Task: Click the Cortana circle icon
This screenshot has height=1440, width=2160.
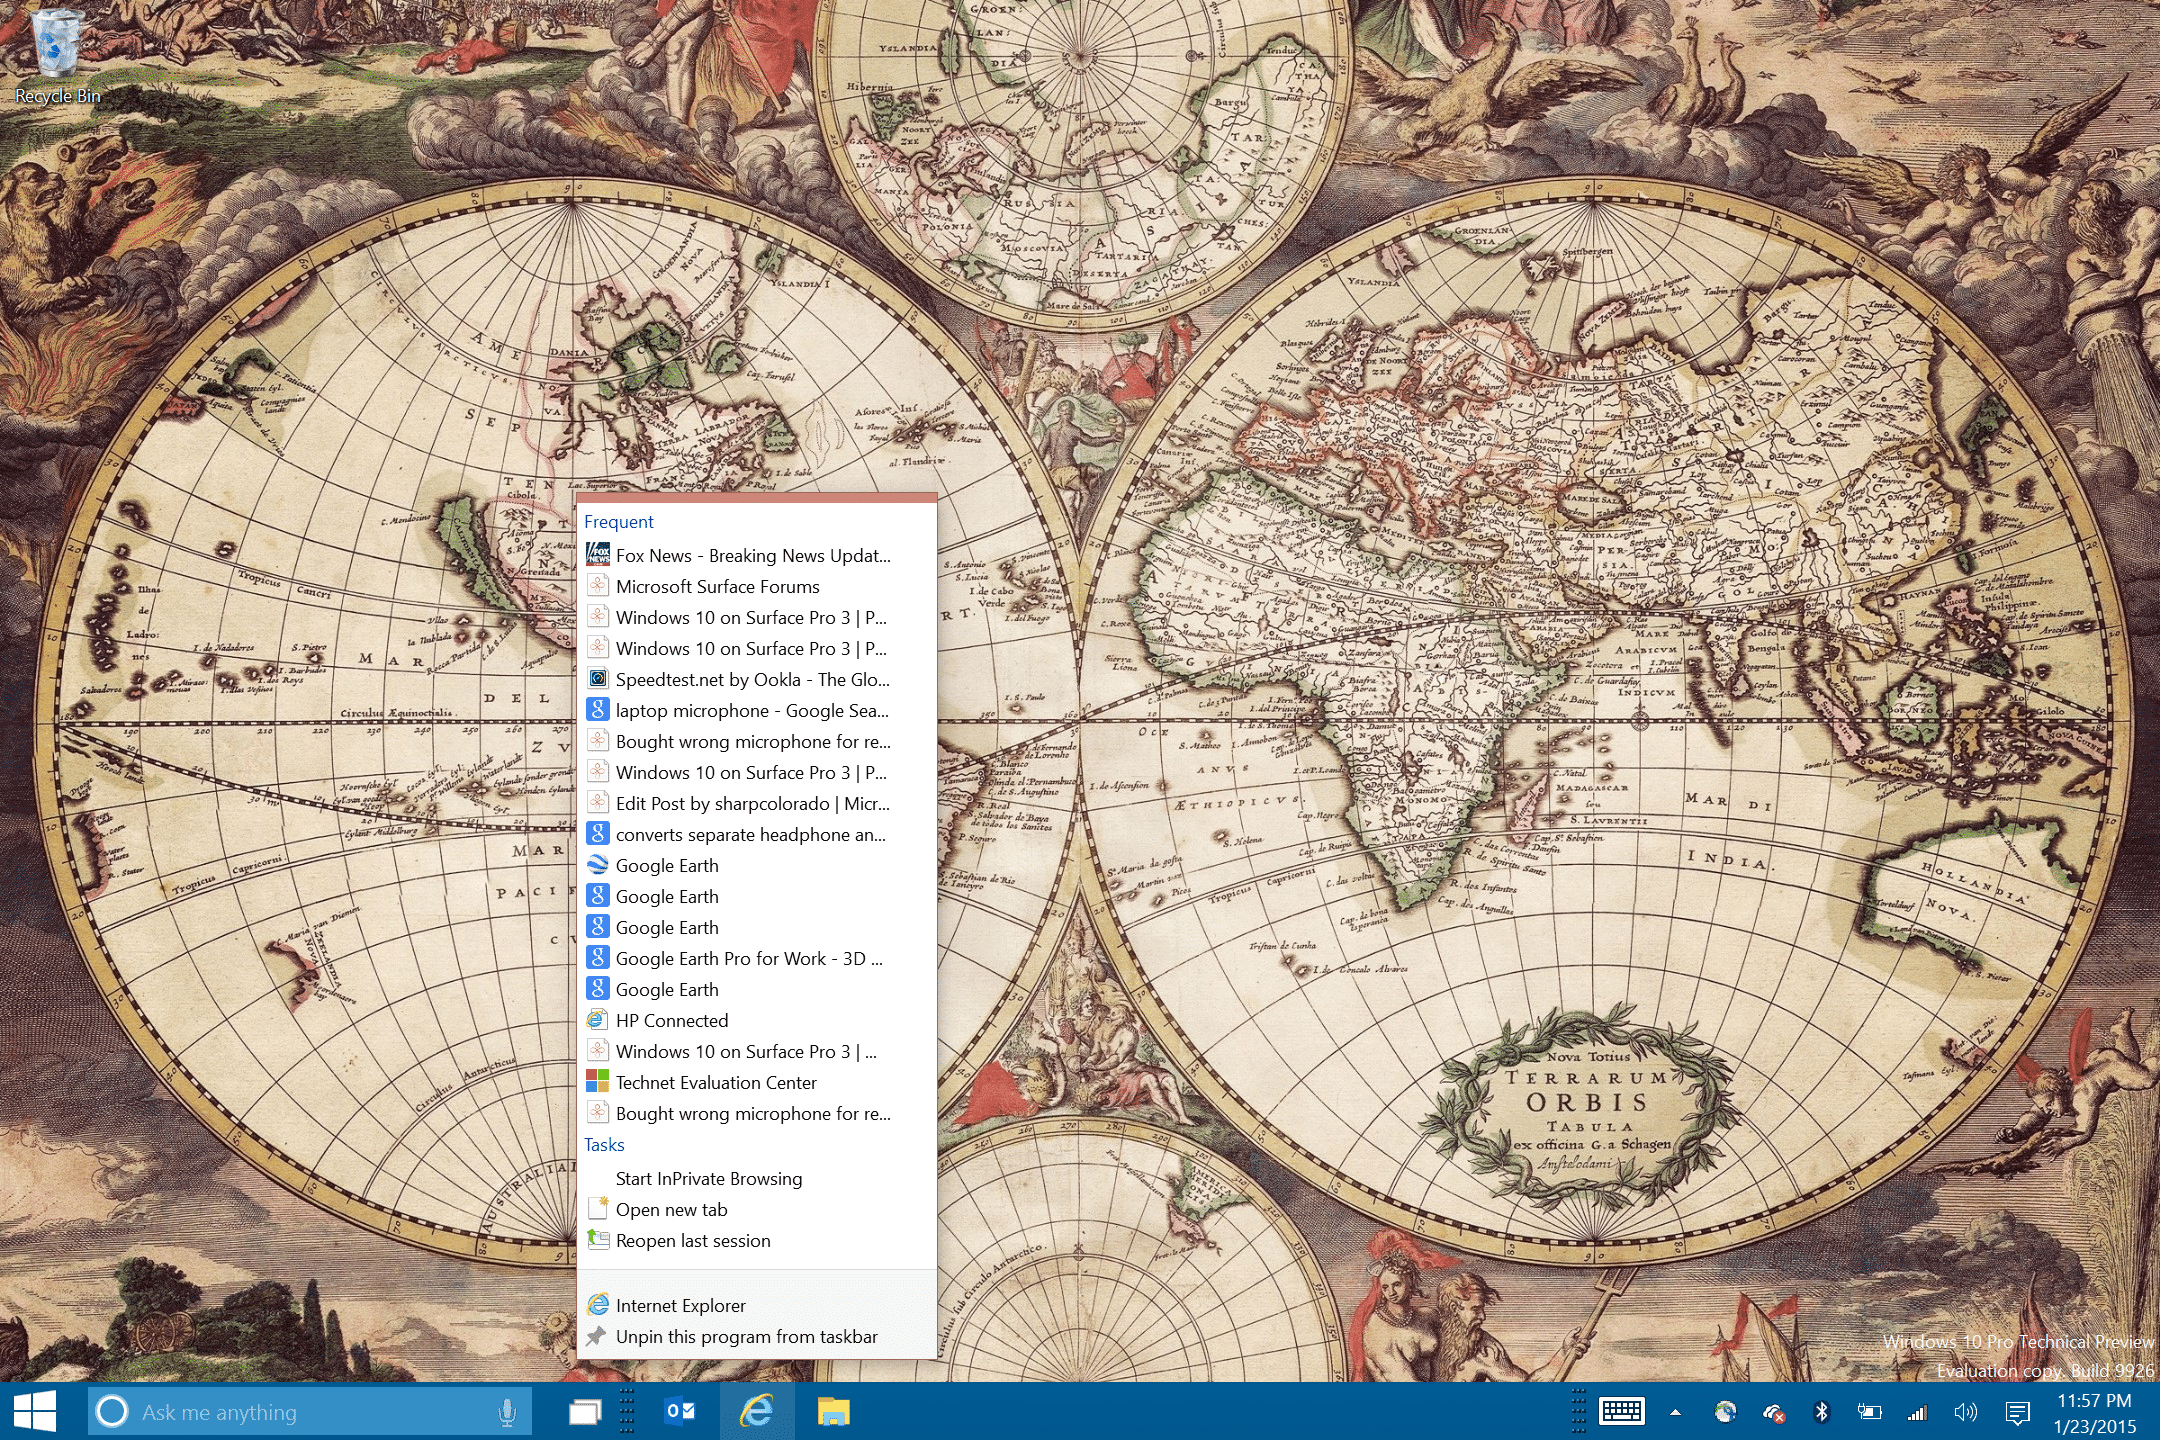Action: click(112, 1412)
